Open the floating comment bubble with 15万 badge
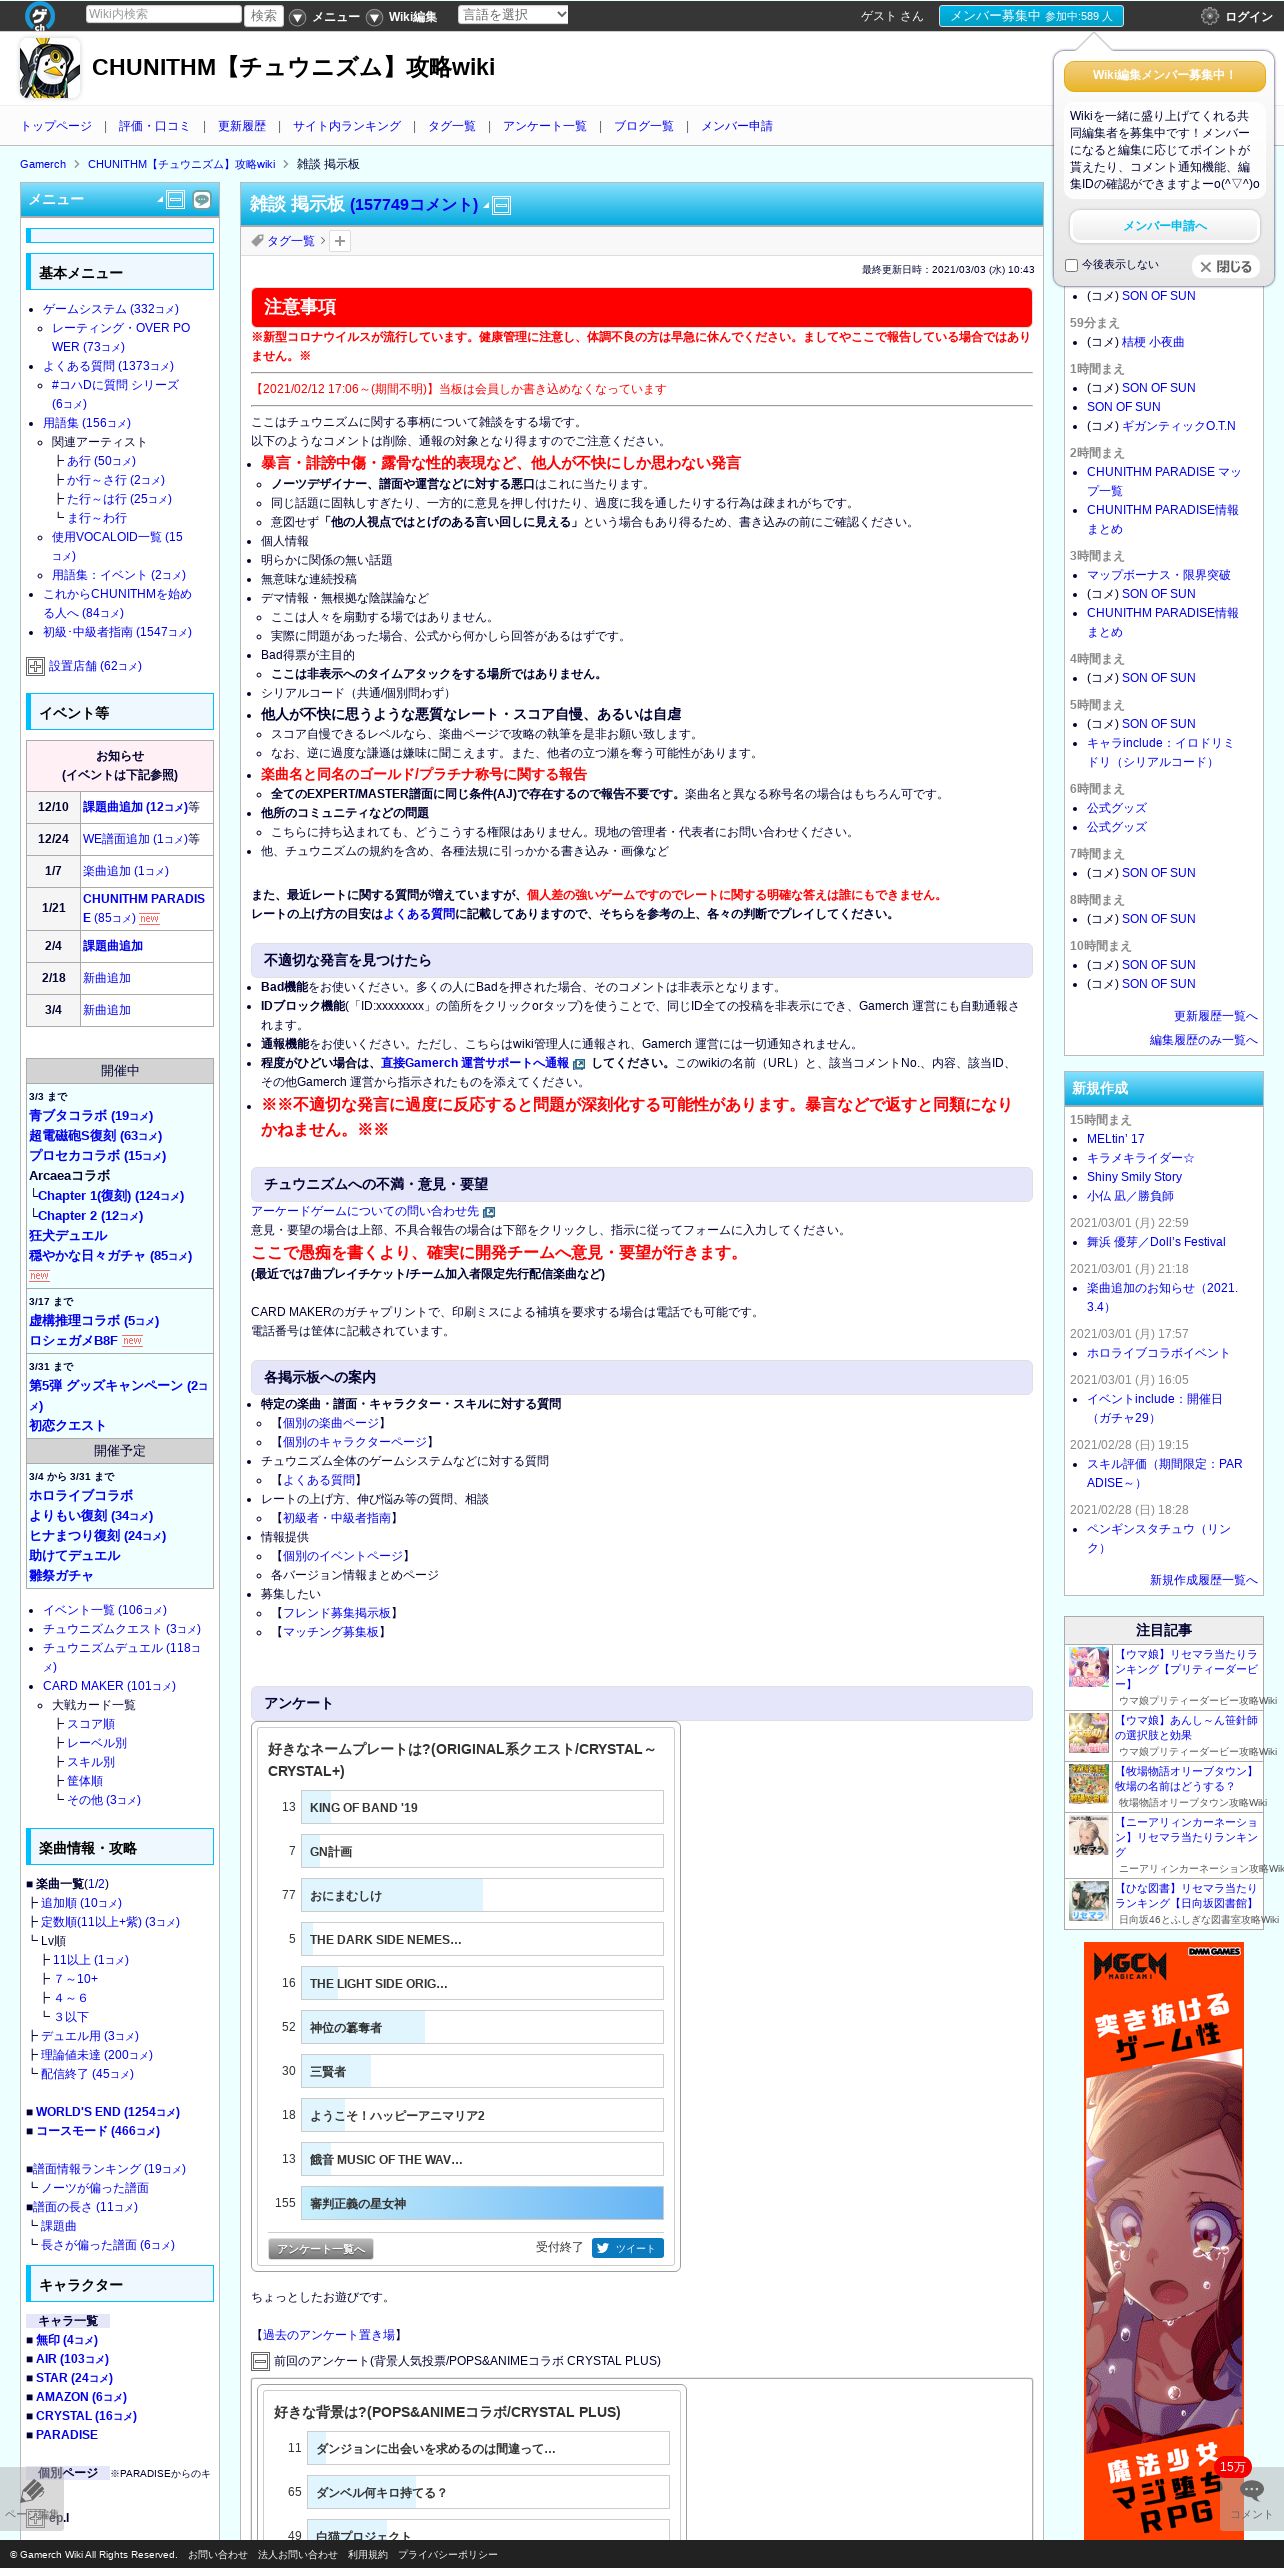The height and width of the screenshot is (2568, 1284). tap(1252, 2490)
